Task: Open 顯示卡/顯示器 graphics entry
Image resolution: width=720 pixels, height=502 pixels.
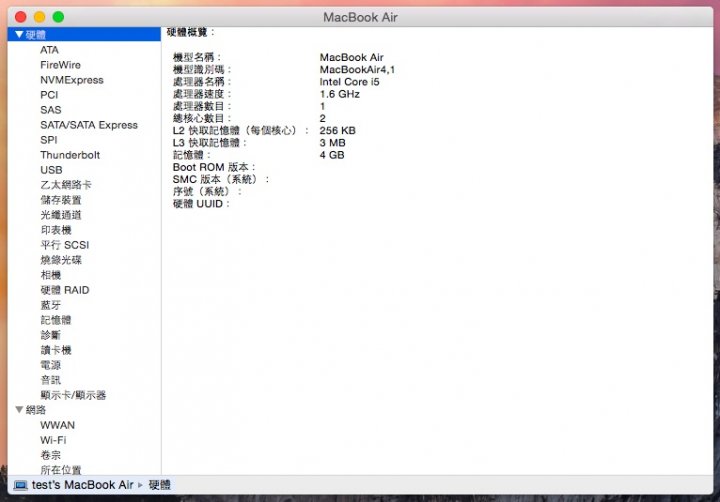Action: (x=73, y=395)
